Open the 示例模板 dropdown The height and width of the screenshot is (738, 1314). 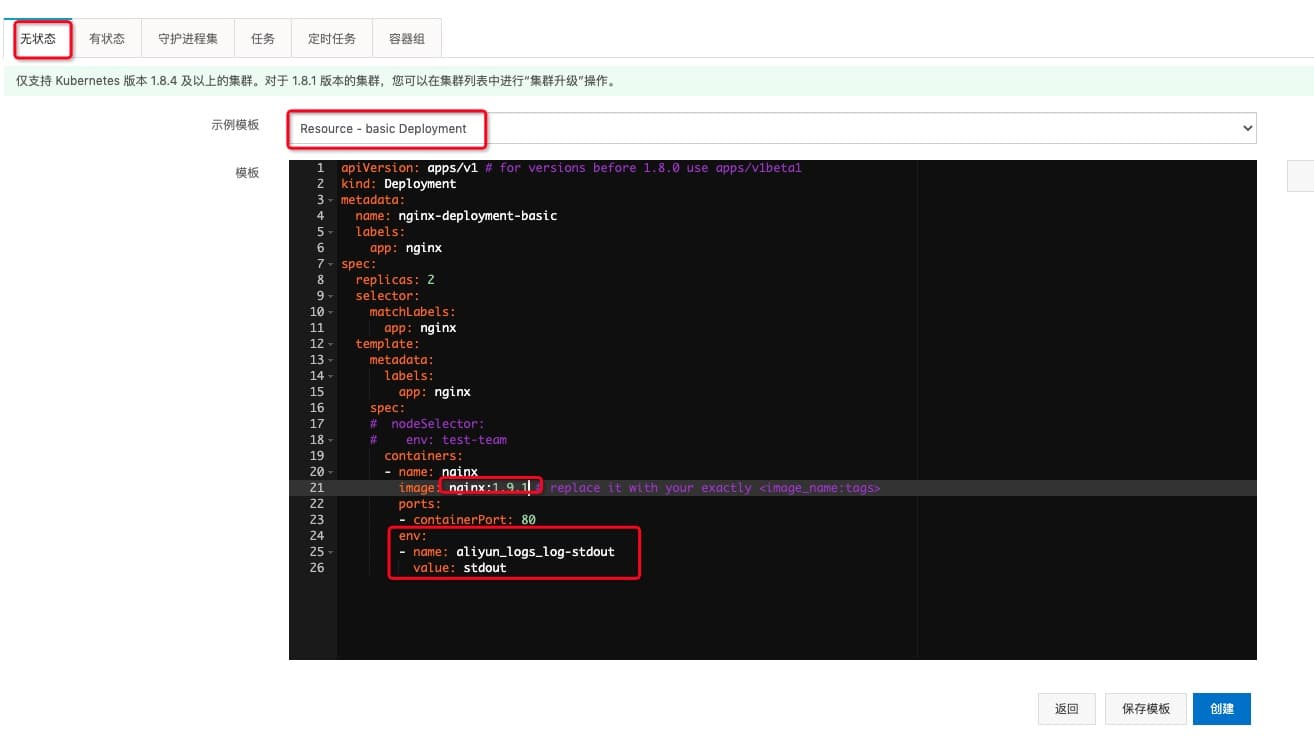pos(772,128)
